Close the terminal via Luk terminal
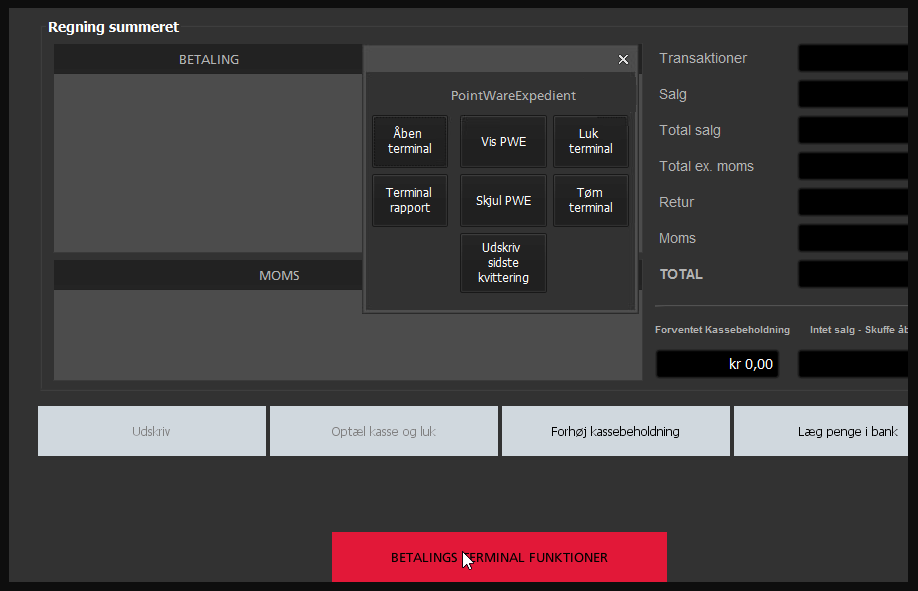 pyautogui.click(x=591, y=141)
